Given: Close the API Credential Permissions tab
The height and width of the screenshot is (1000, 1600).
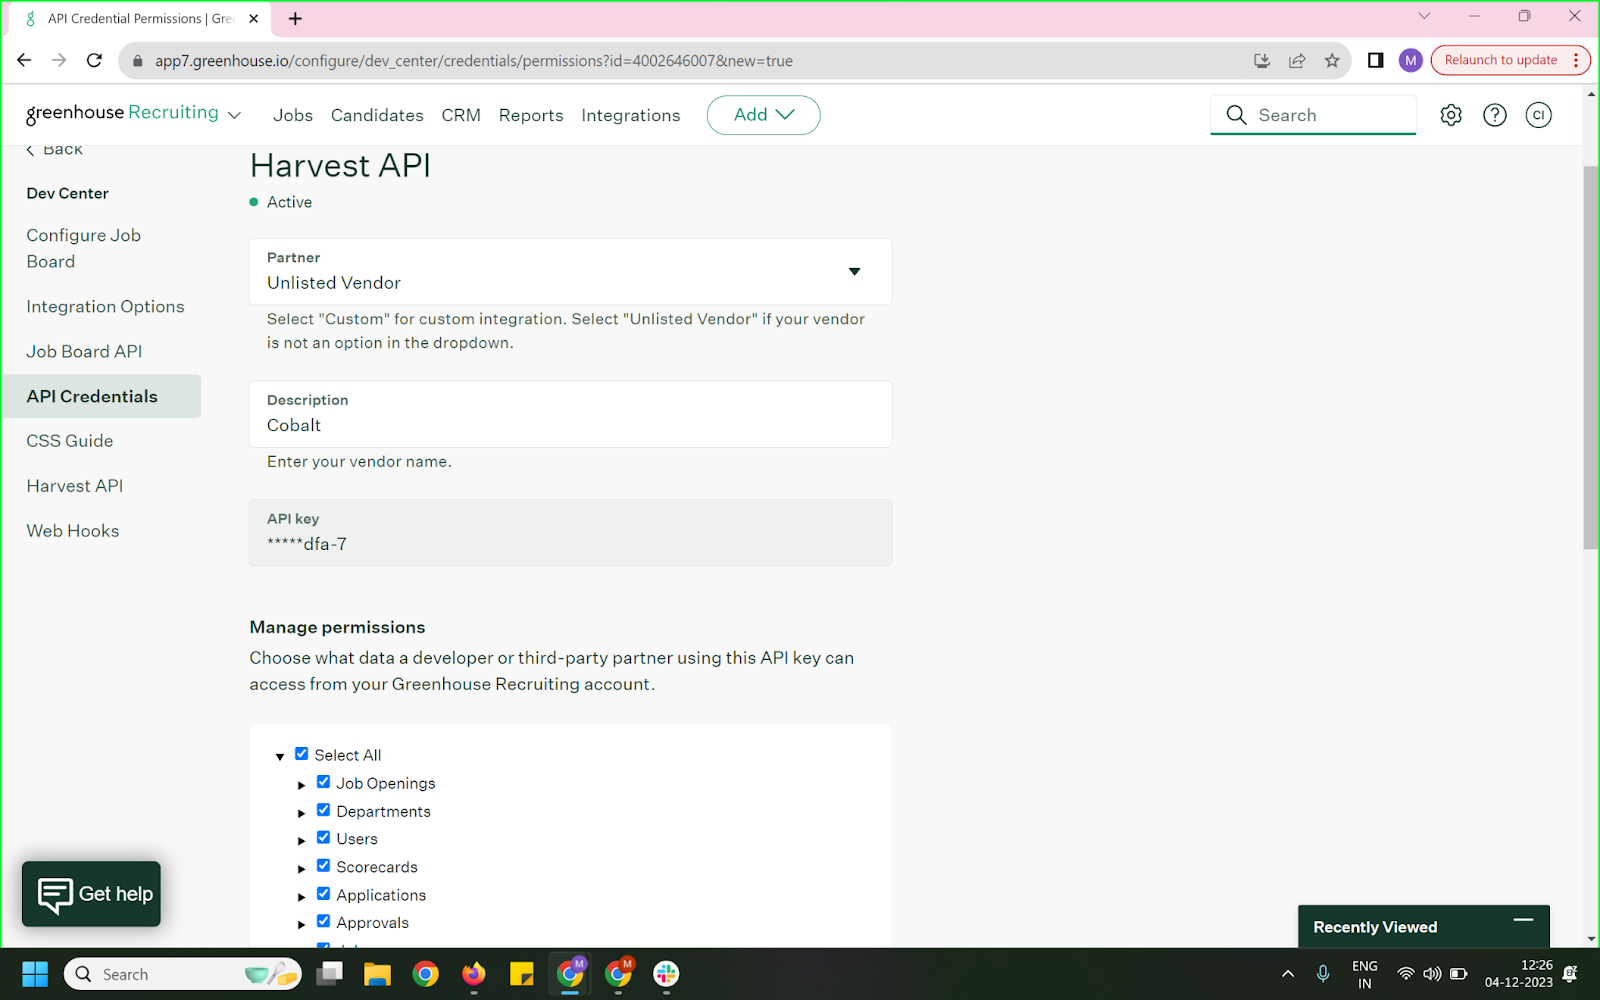Looking at the screenshot, I should point(253,18).
